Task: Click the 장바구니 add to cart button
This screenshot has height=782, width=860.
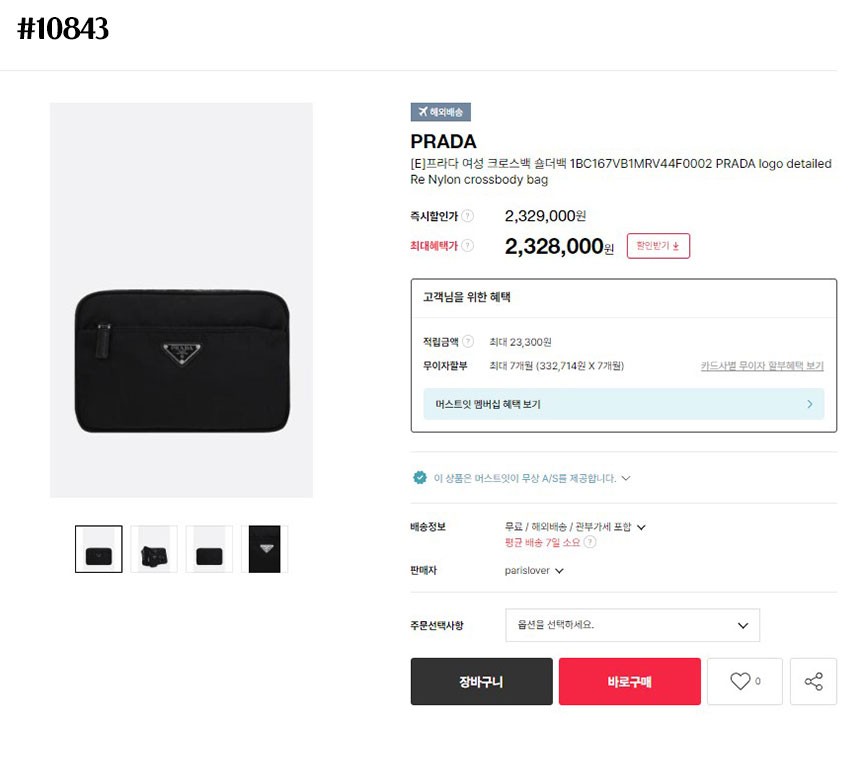Action: 481,682
